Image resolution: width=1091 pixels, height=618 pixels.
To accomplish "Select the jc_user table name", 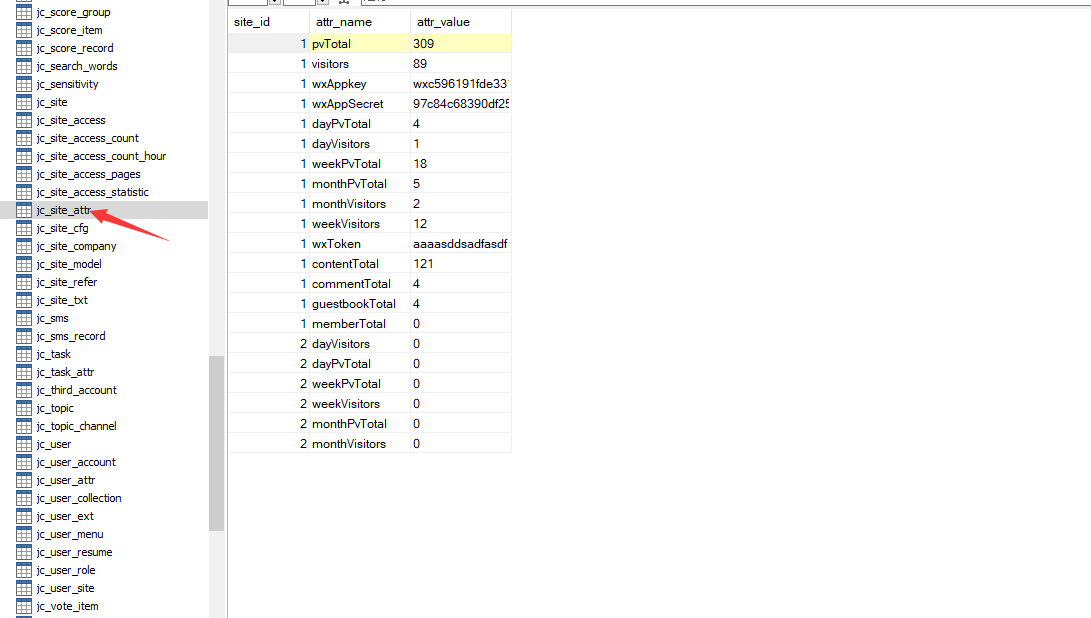I will (54, 444).
